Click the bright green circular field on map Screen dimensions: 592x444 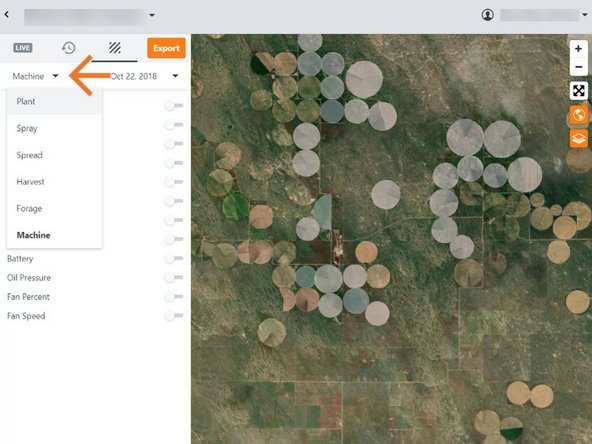235,206
